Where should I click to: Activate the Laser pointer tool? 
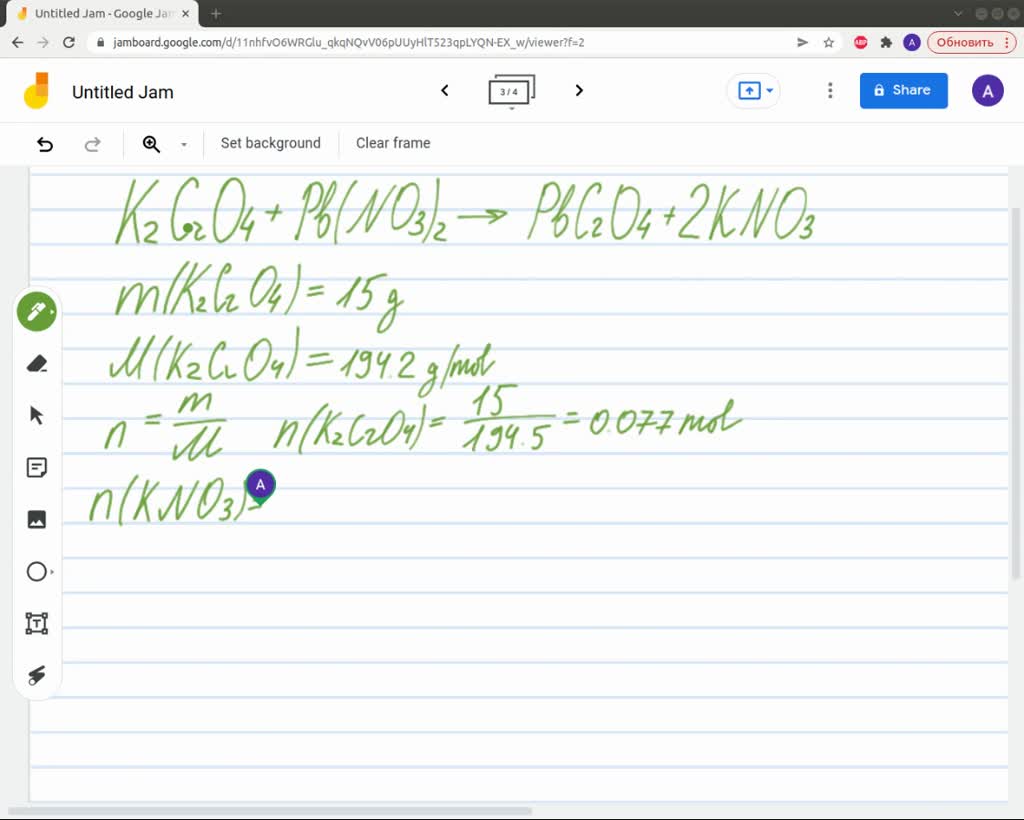tap(36, 675)
